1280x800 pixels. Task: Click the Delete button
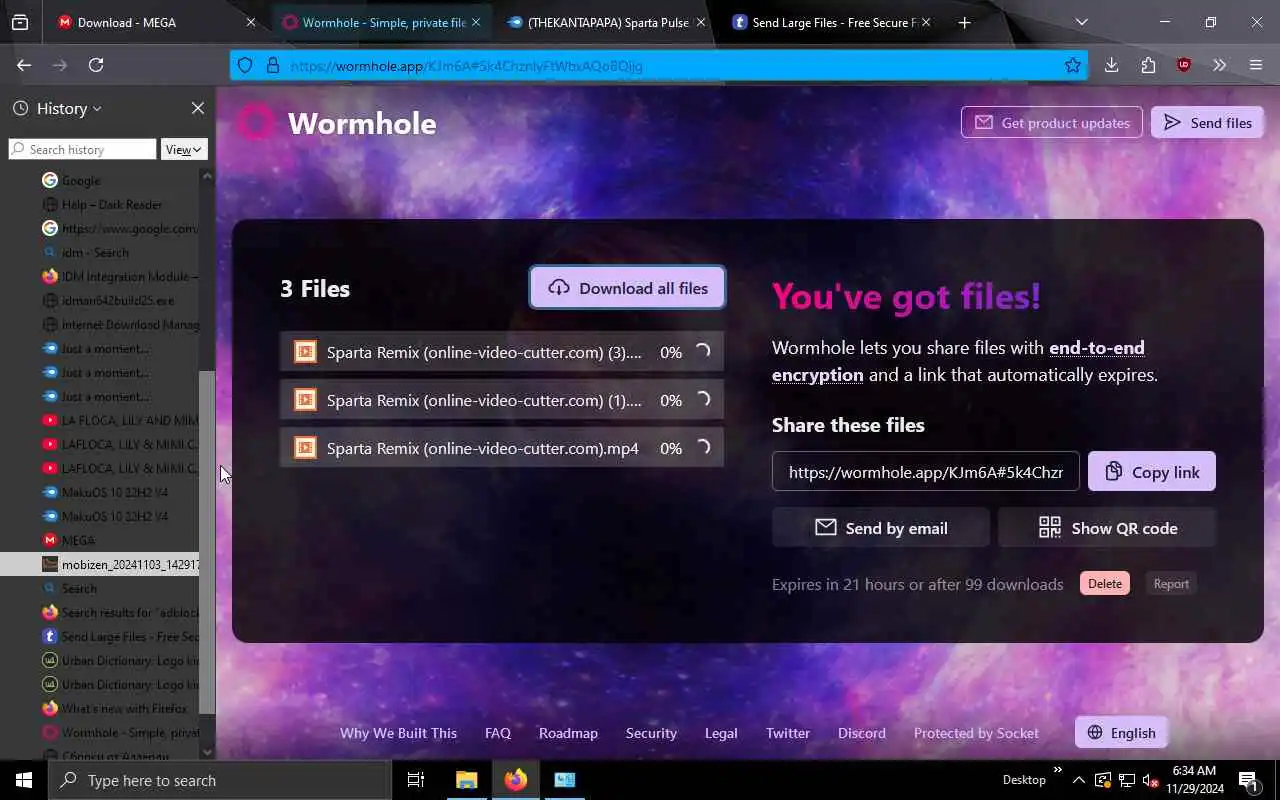click(x=1105, y=584)
